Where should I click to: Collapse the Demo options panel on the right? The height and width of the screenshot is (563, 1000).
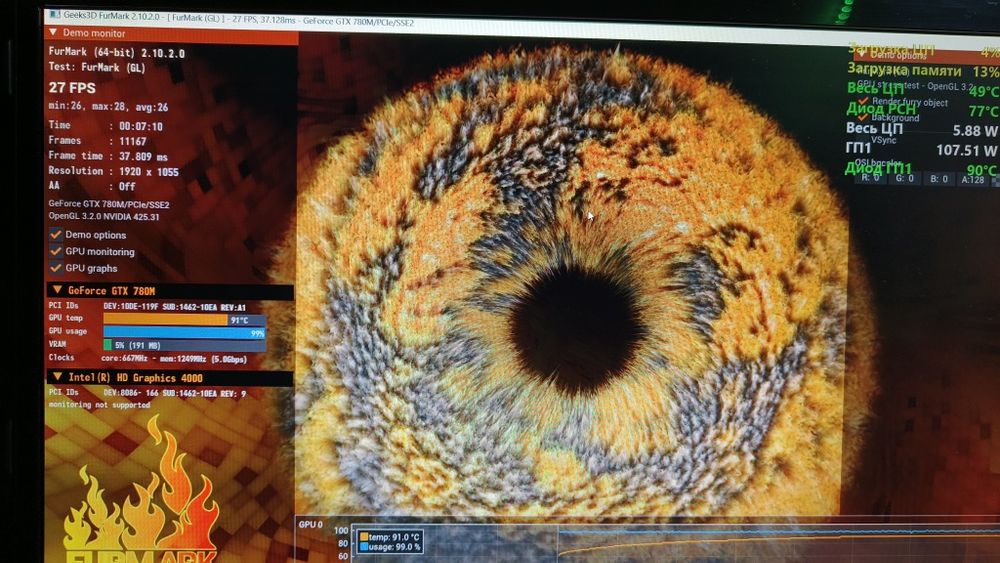pyautogui.click(x=862, y=54)
